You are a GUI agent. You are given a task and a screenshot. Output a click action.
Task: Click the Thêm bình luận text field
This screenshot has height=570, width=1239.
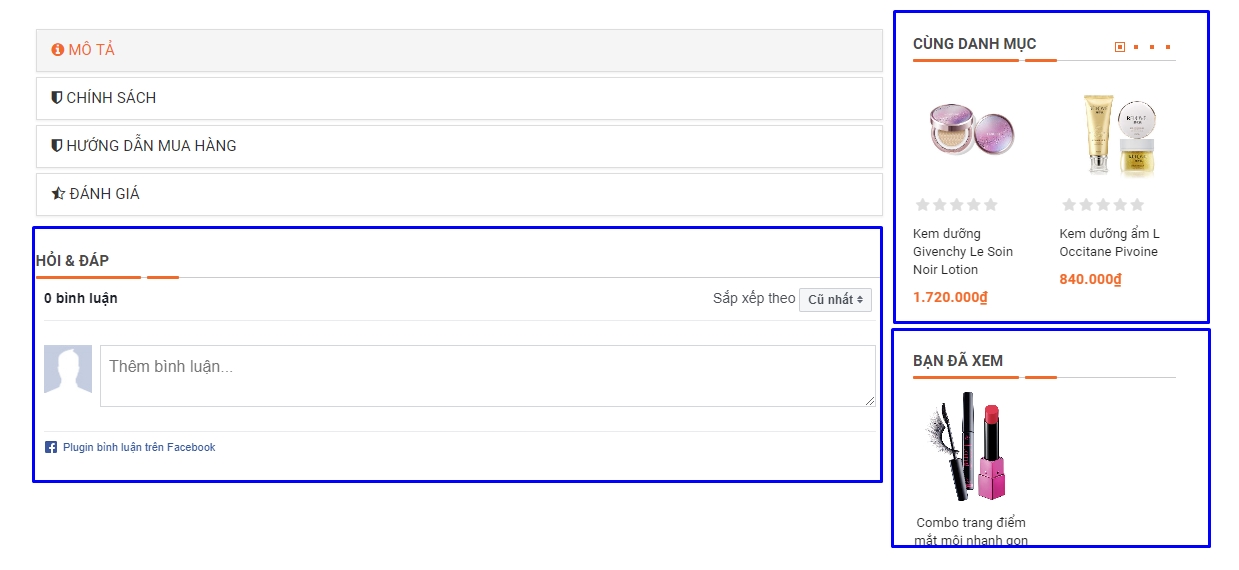[488, 376]
